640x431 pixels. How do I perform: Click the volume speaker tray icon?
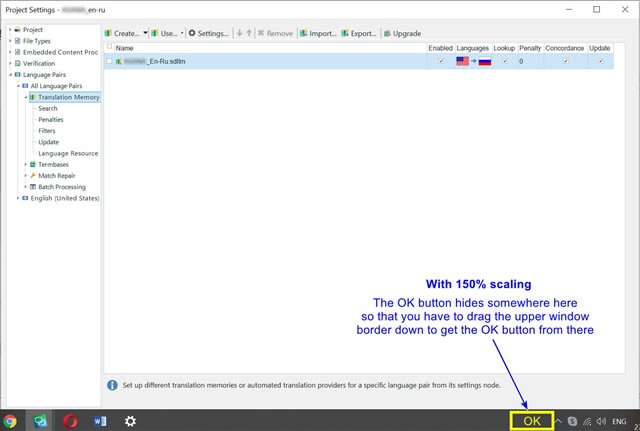coord(601,421)
